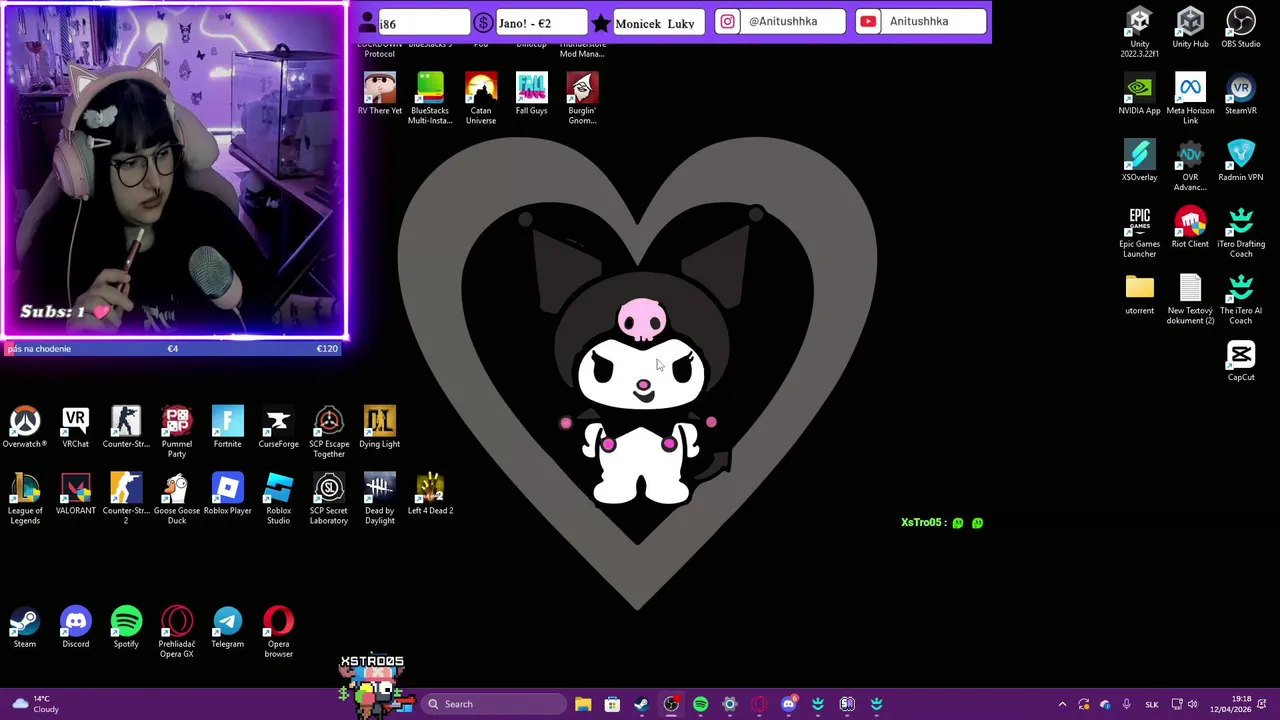Open the network tray icon
Screen dimensions: 1280x720
pyautogui.click(x=1177, y=704)
